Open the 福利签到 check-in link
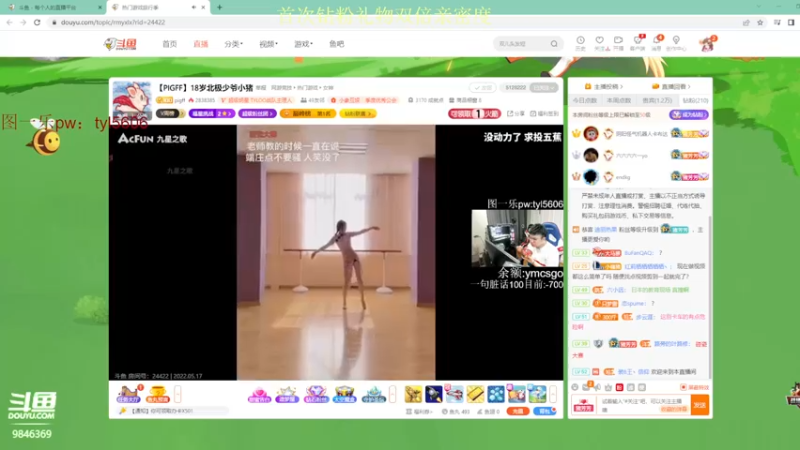Image resolution: width=800 pixels, height=450 pixels. point(544,114)
